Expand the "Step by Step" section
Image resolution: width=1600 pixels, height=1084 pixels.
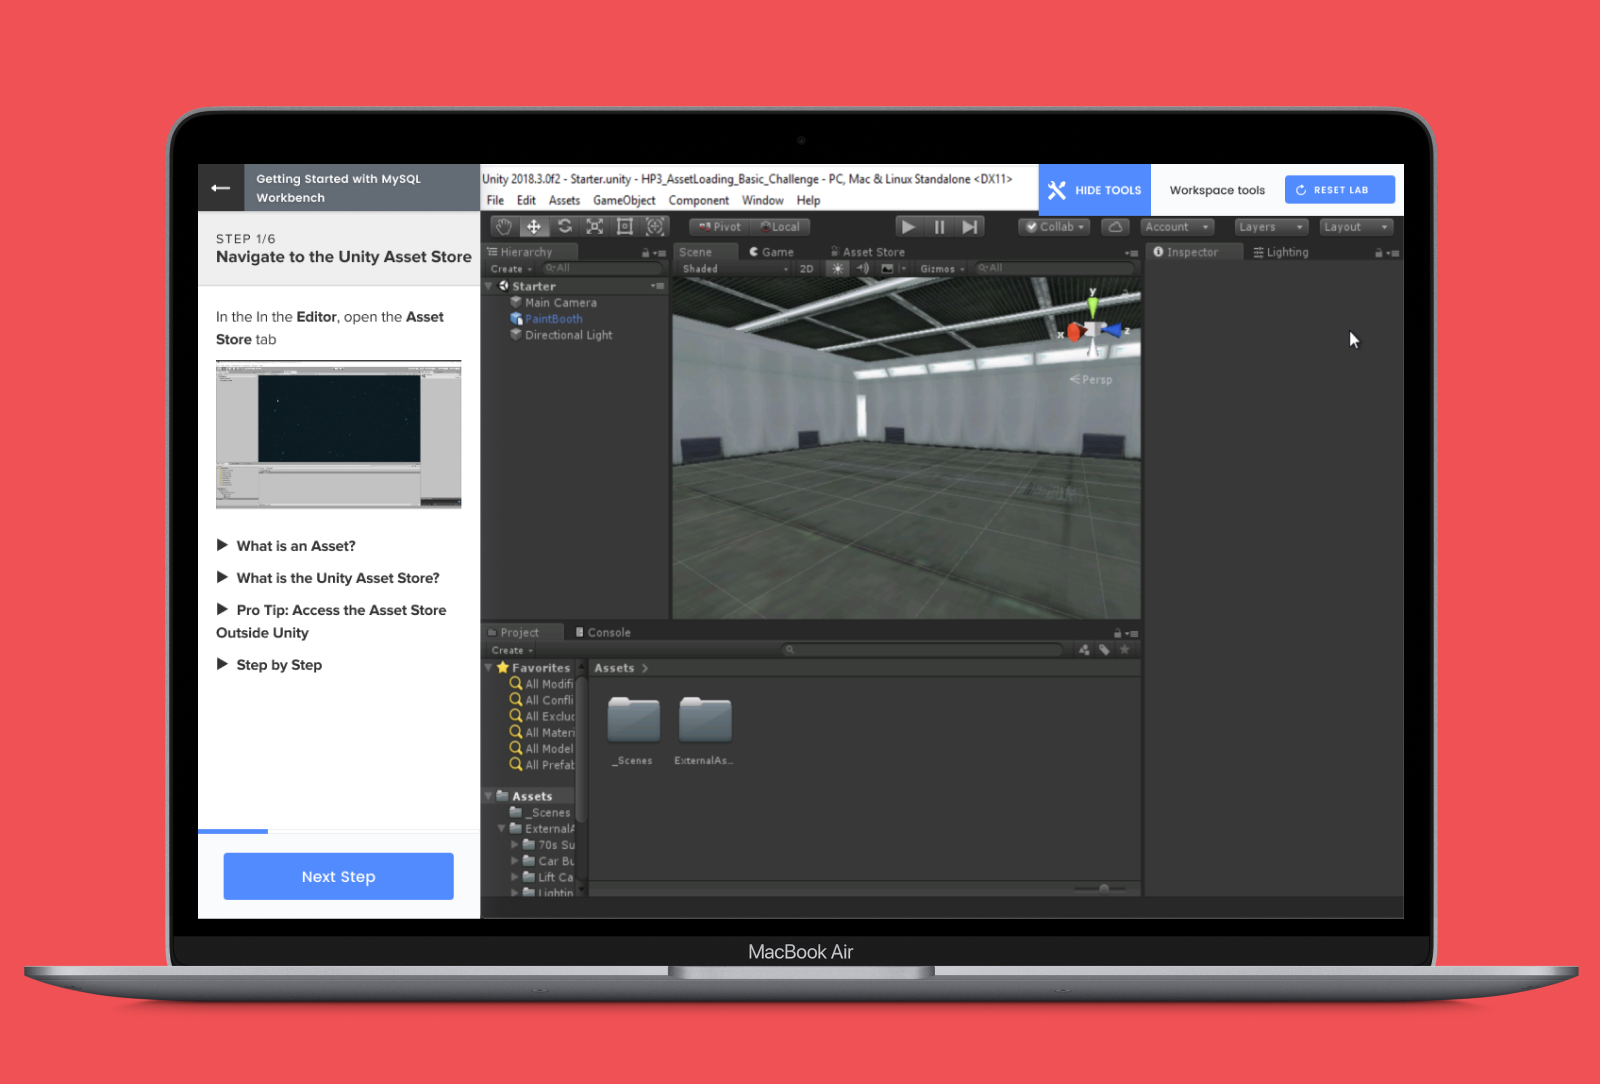click(x=269, y=665)
